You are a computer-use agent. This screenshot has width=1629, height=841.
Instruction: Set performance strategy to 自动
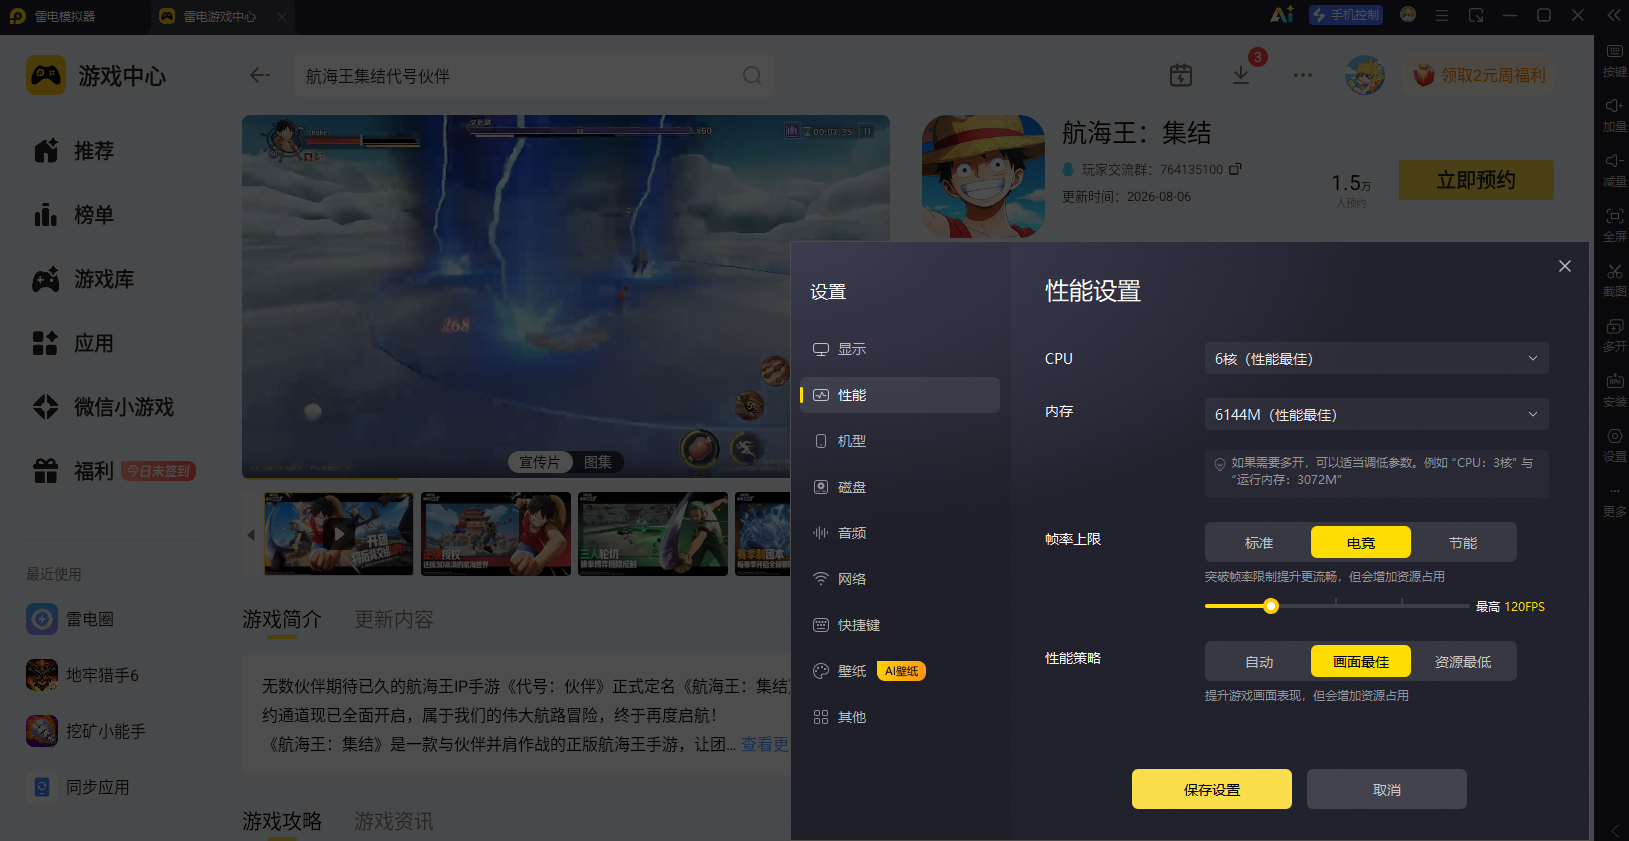1259,661
